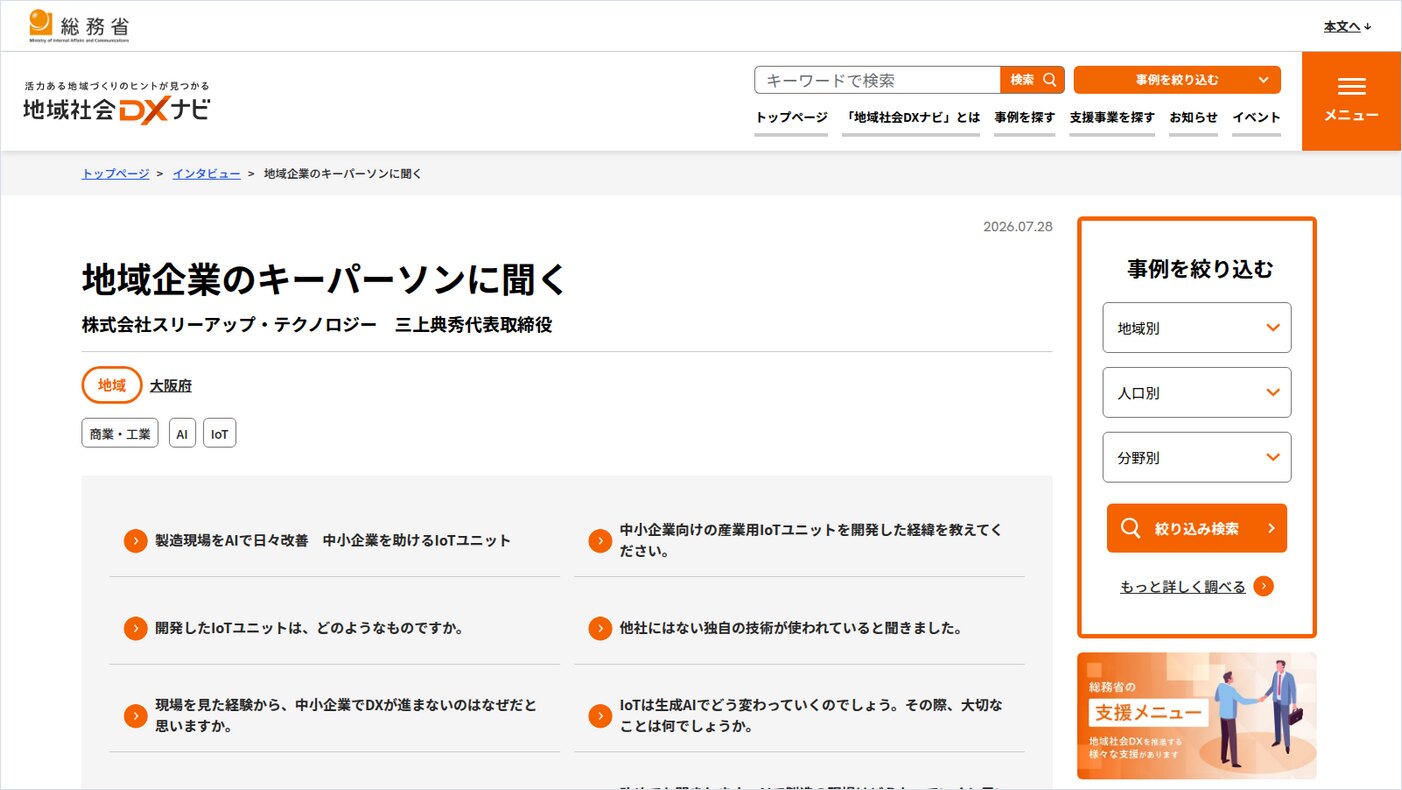
Task: Click arrow icon for 他社にはない独自の技術
Action: (600, 628)
